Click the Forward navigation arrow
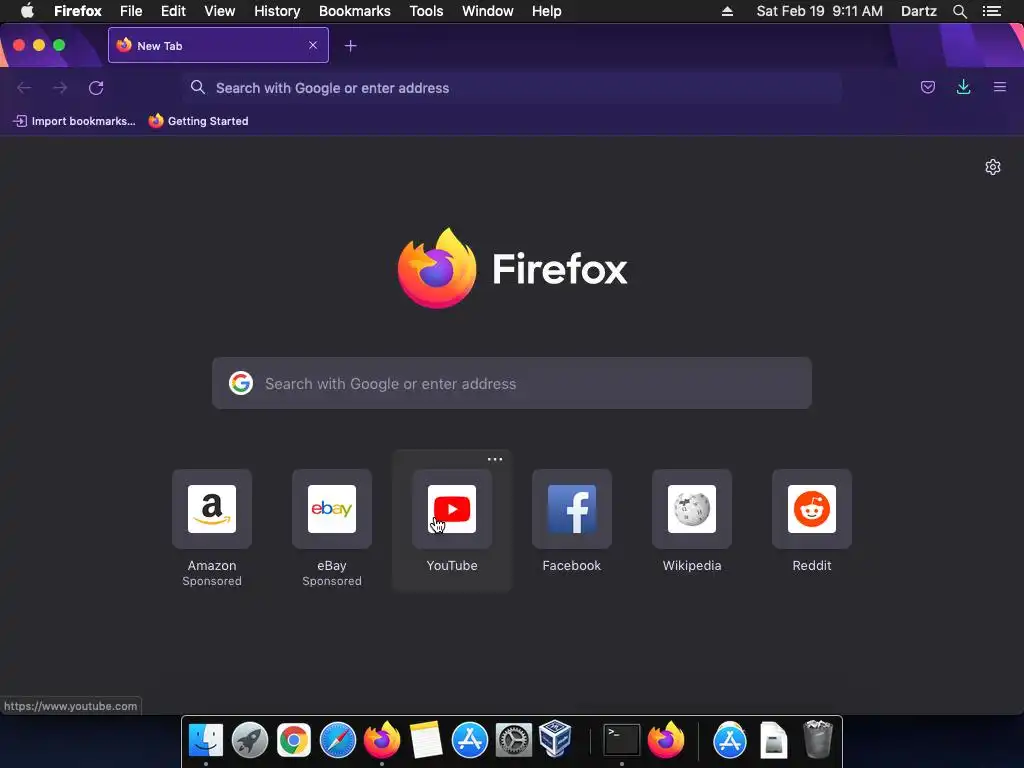1024x768 pixels. 60,88
